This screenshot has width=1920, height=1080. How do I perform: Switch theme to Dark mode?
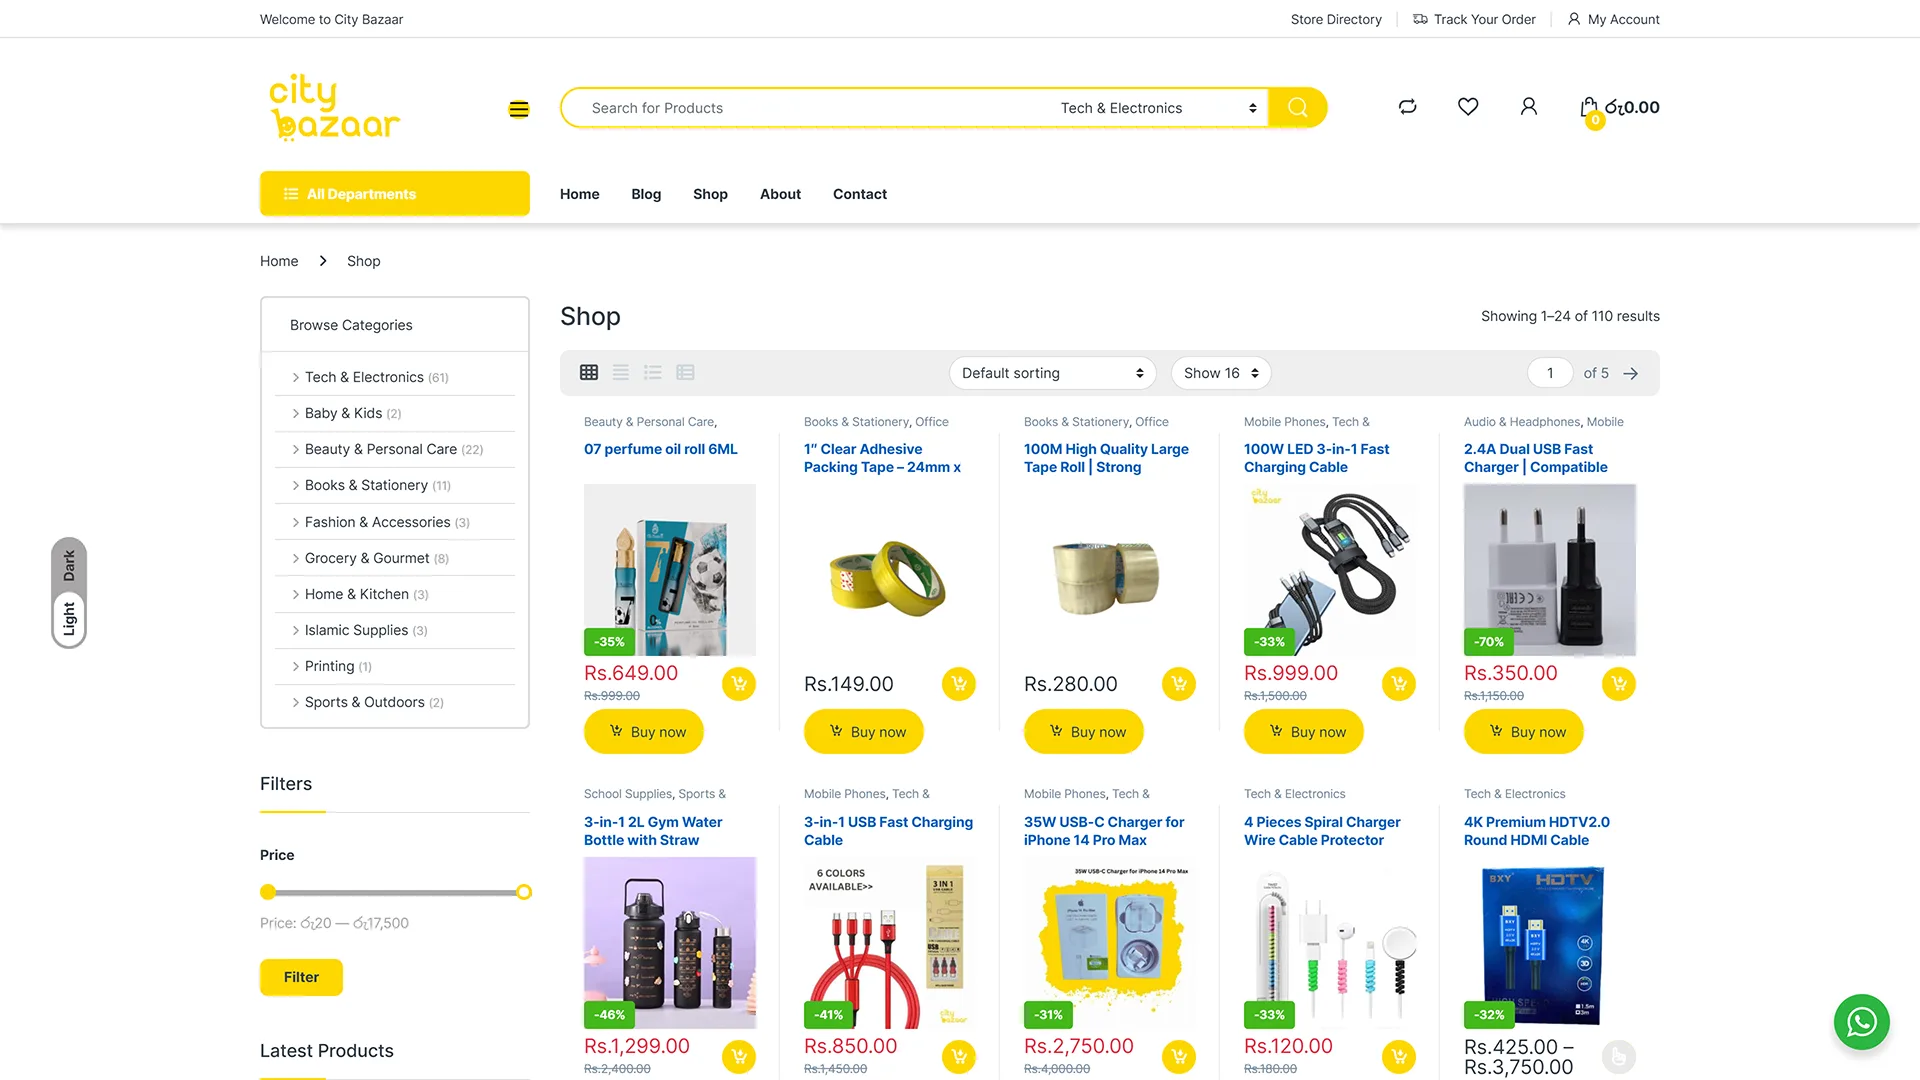coord(69,565)
